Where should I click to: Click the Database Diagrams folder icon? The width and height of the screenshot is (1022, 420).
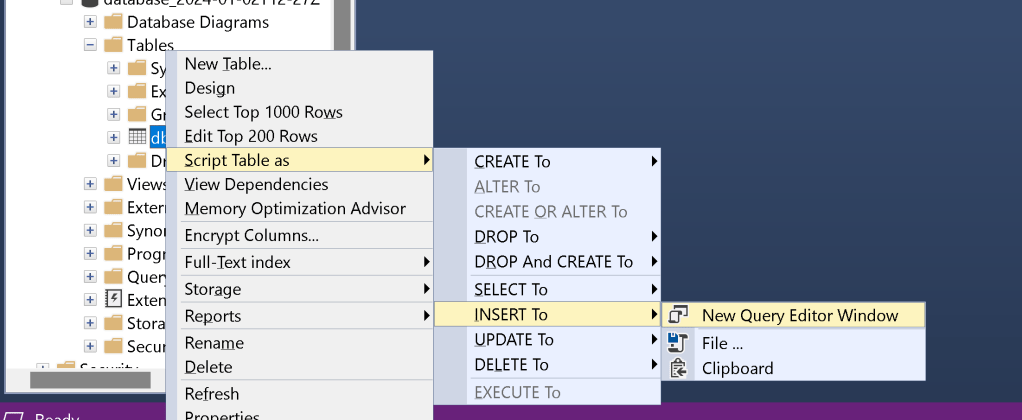(113, 22)
